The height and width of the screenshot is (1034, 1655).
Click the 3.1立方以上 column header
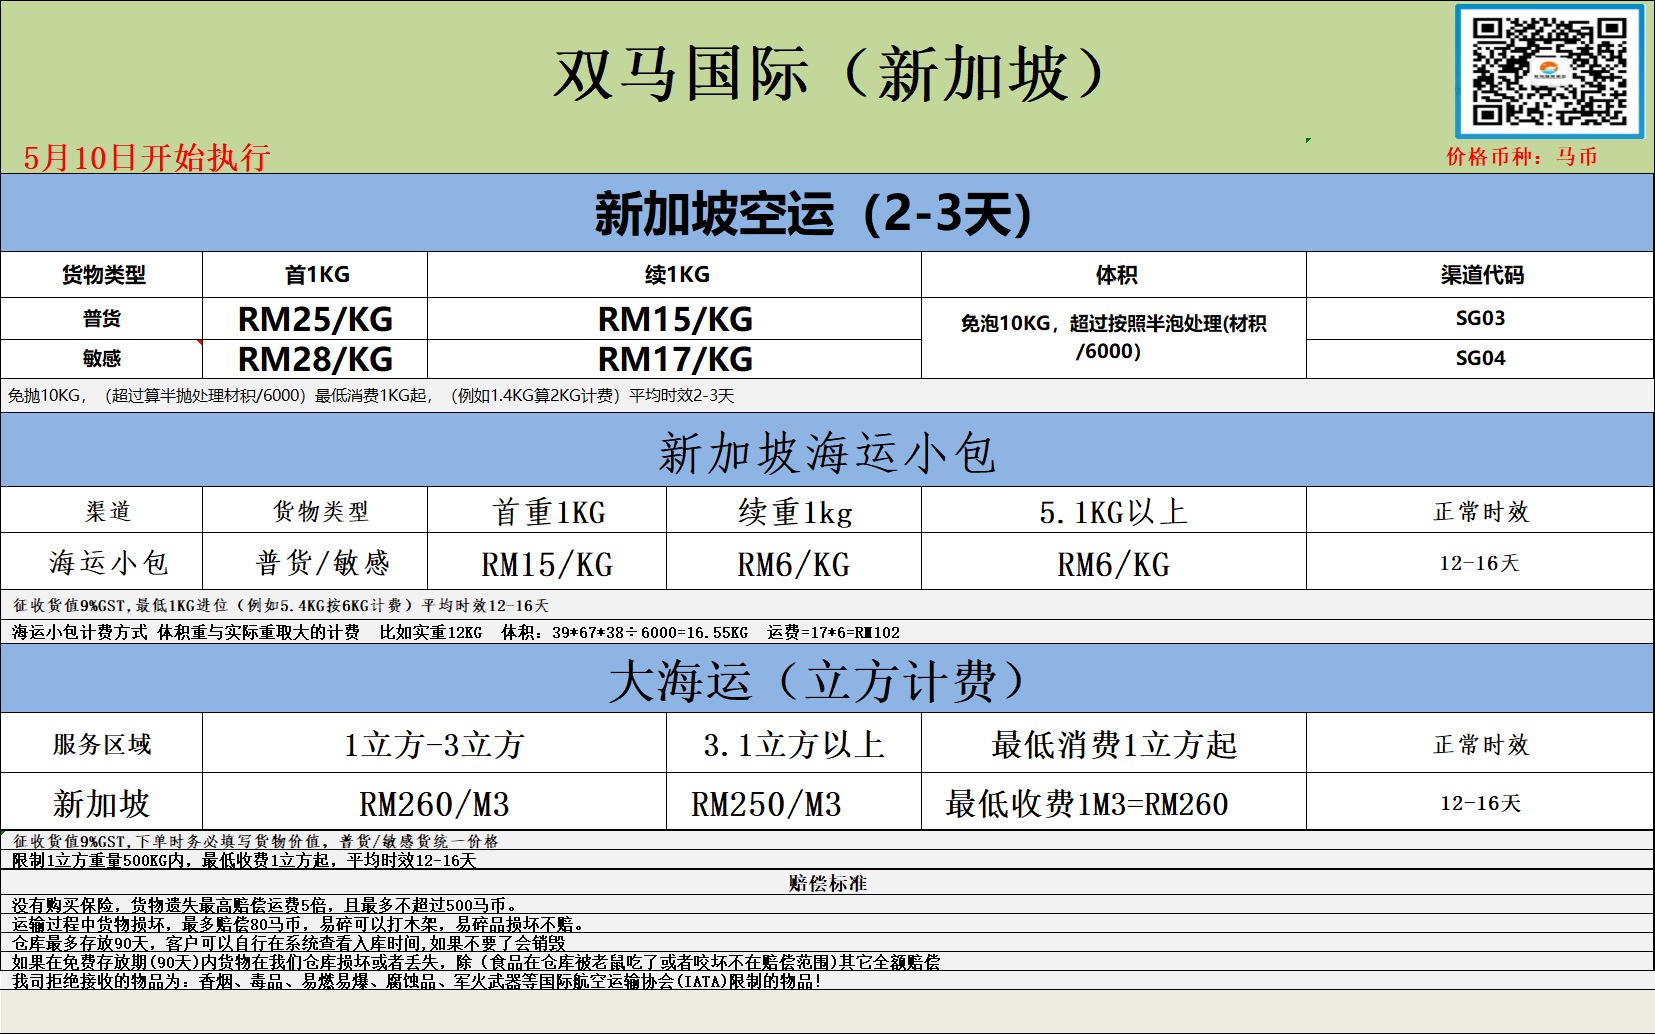(x=794, y=743)
